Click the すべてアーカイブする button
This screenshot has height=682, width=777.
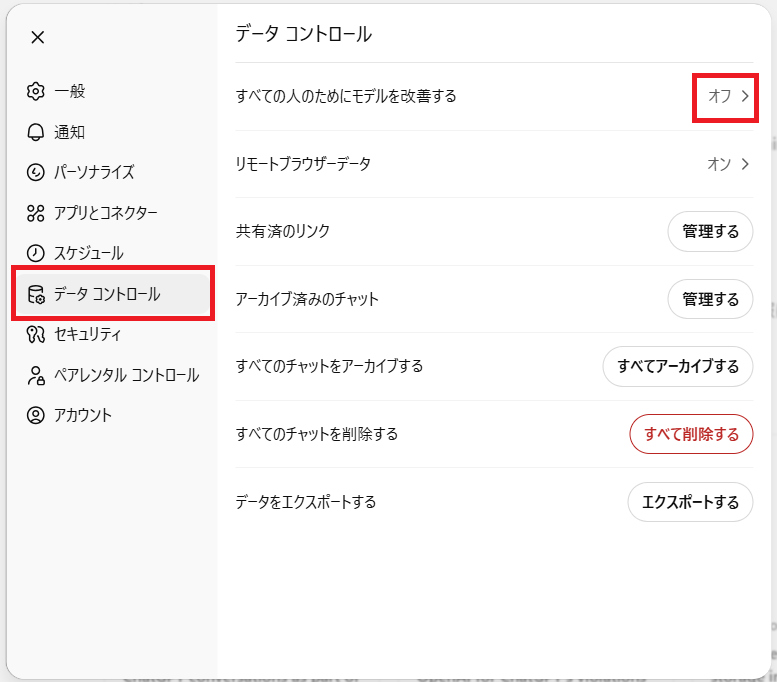(677, 366)
